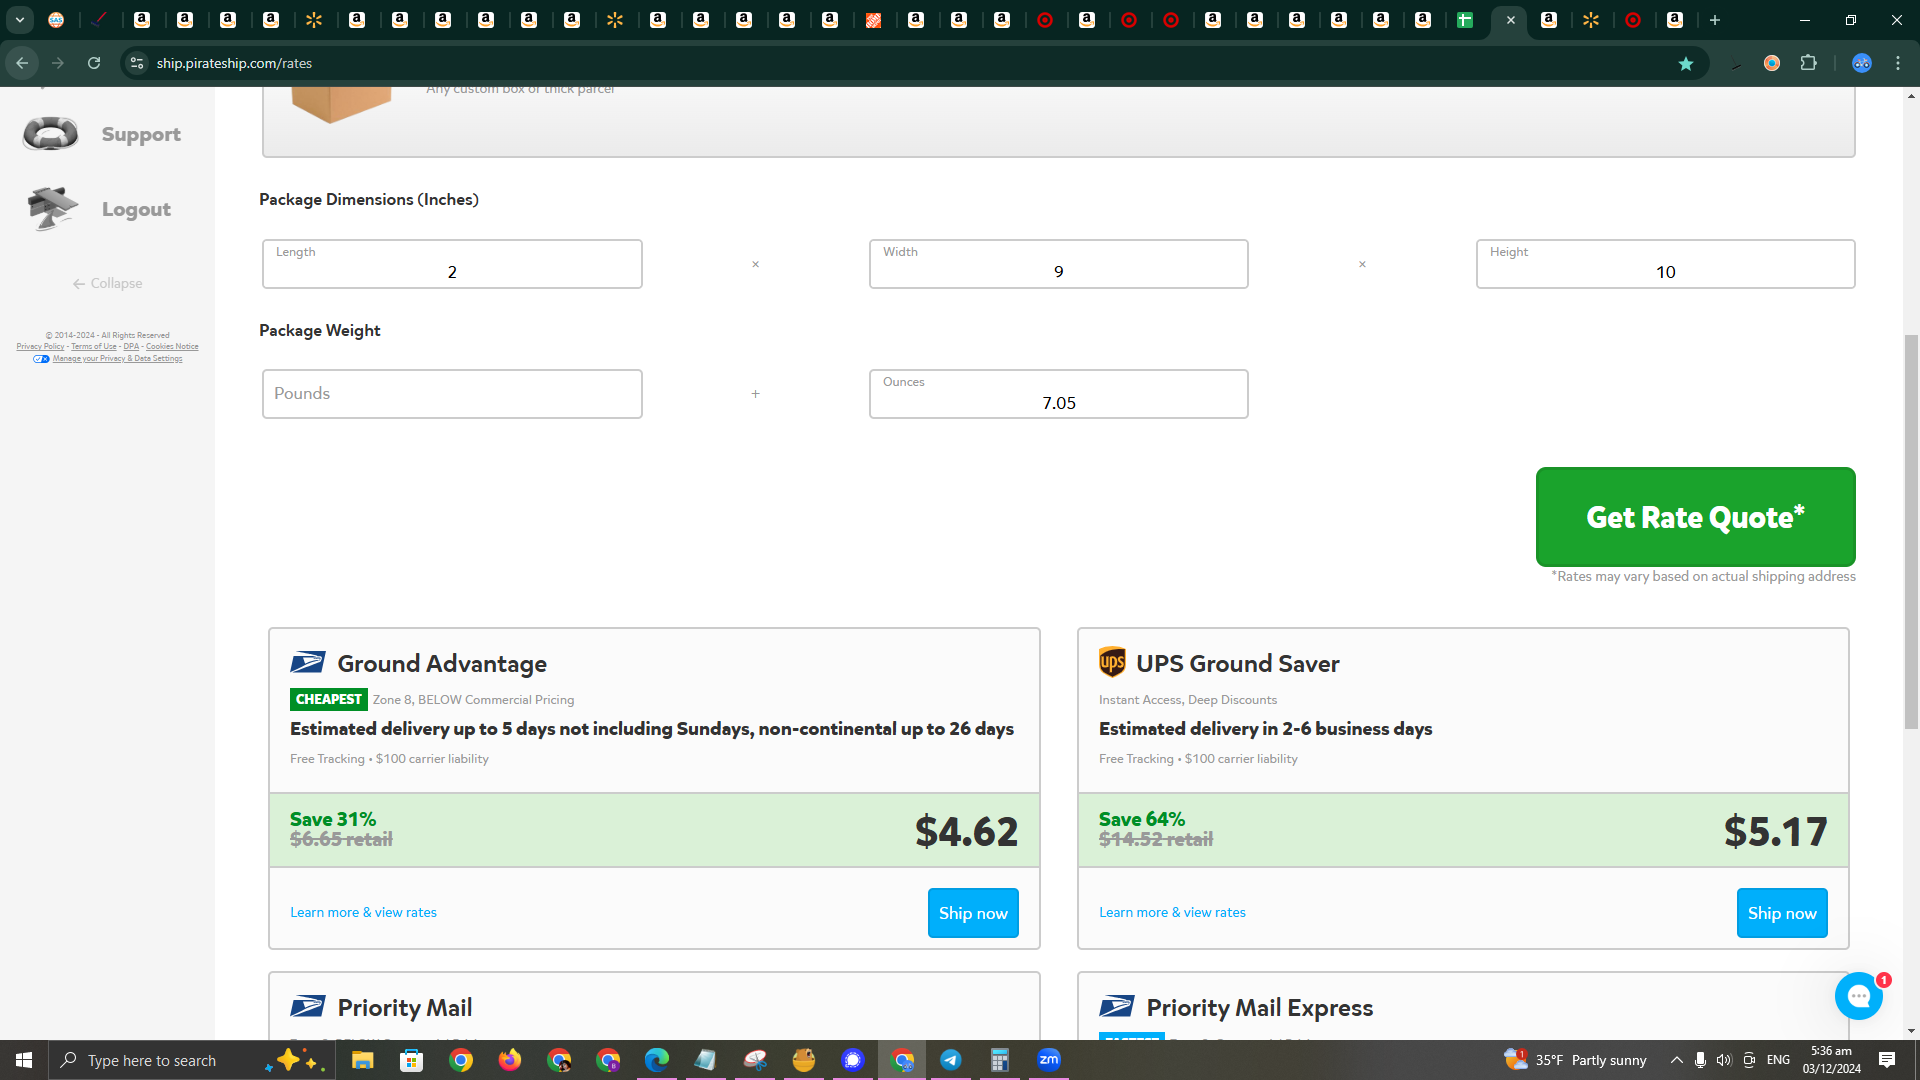The image size is (1920, 1080).
Task: Click the CHEAPEST badge on Ground Advantage
Action: (329, 699)
